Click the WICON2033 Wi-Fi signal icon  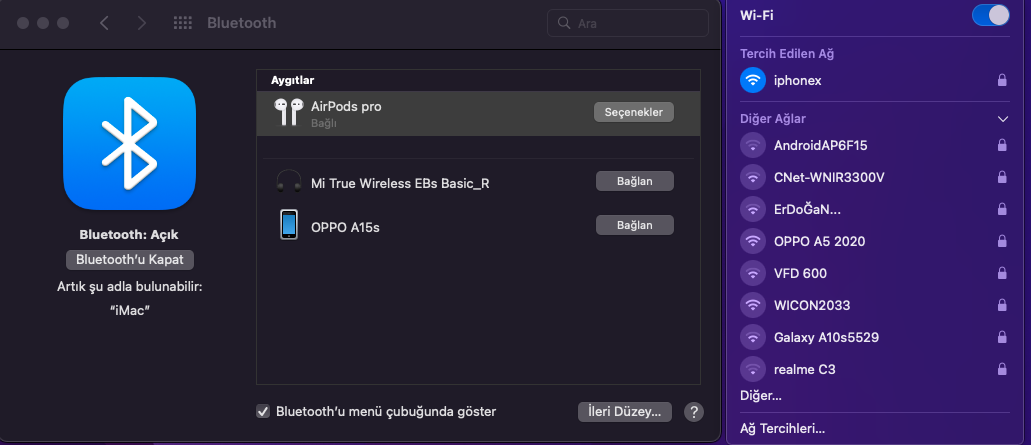pyautogui.click(x=753, y=305)
